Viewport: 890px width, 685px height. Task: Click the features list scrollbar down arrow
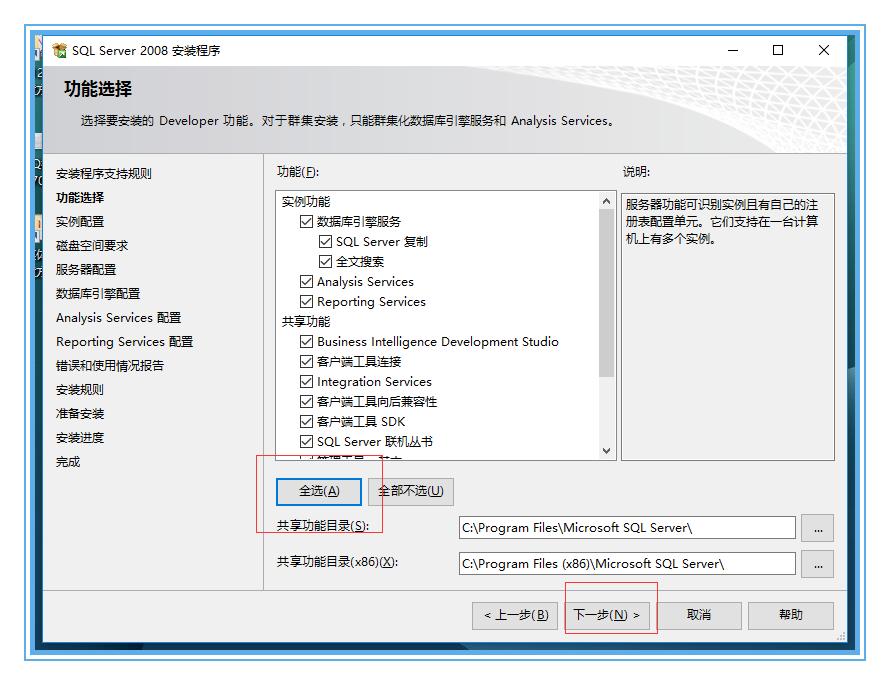click(x=606, y=448)
